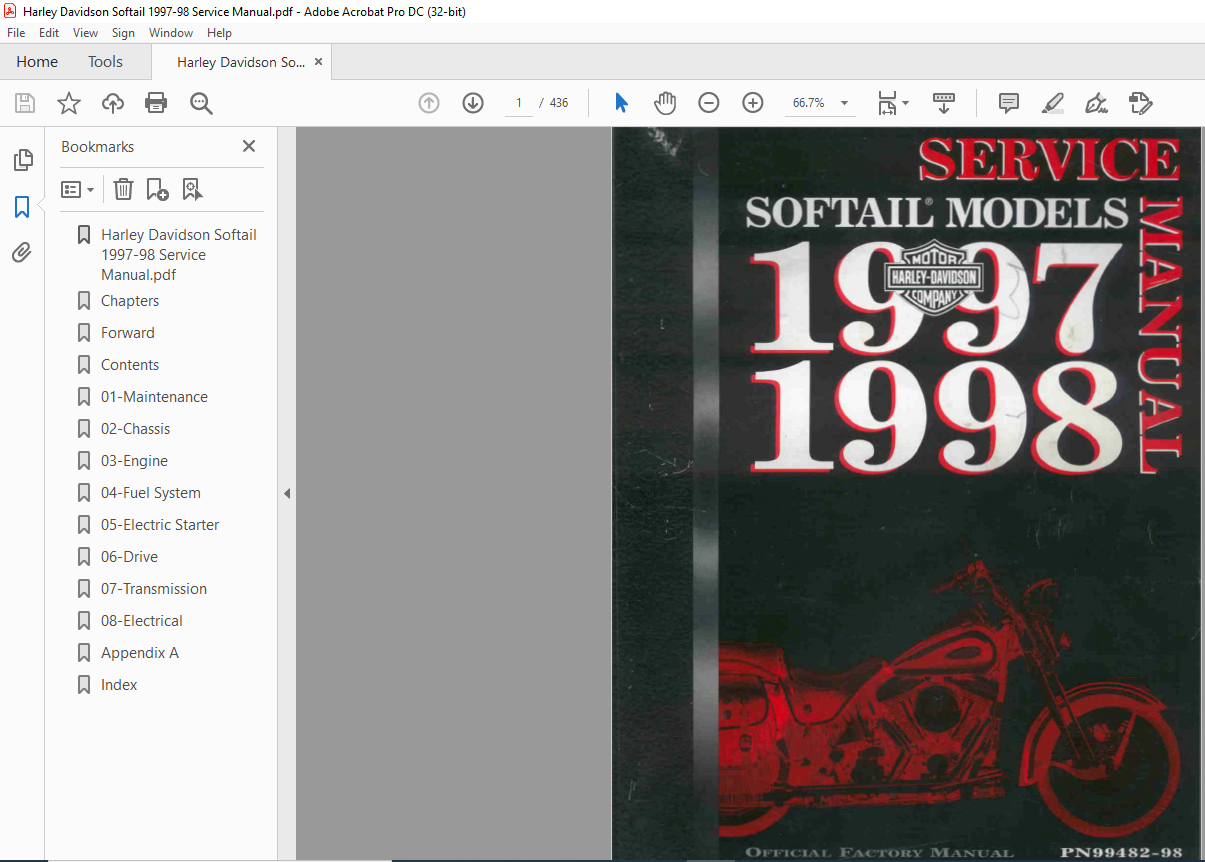The width and height of the screenshot is (1205, 862).
Task: Open the Attachments paperclip panel
Action: click(x=22, y=253)
